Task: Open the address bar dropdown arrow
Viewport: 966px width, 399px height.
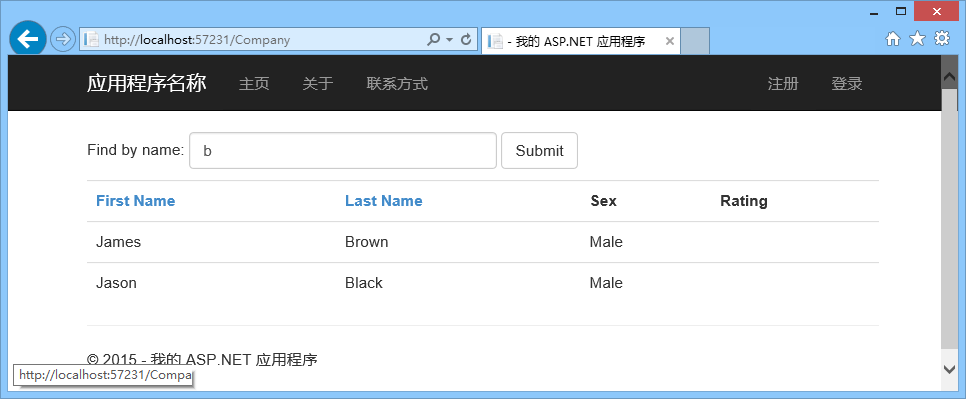Action: click(449, 39)
